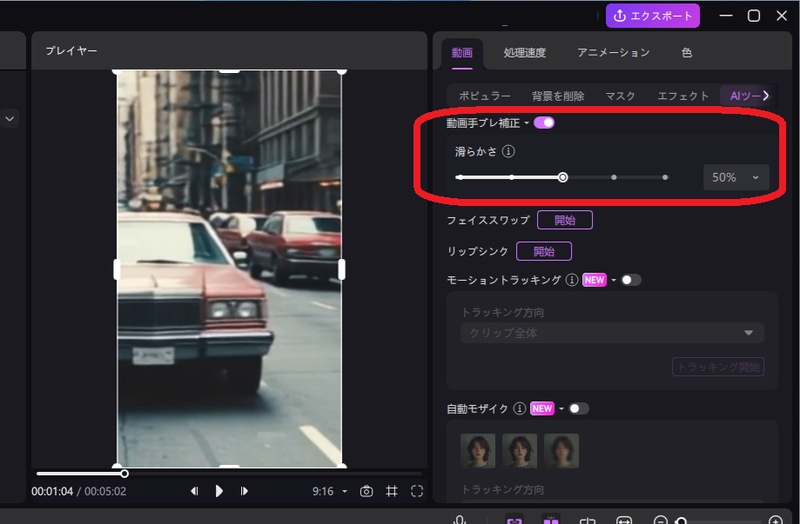This screenshot has width=800, height=524.
Task: Toggle モーショントラッキング switch
Action: pos(631,280)
